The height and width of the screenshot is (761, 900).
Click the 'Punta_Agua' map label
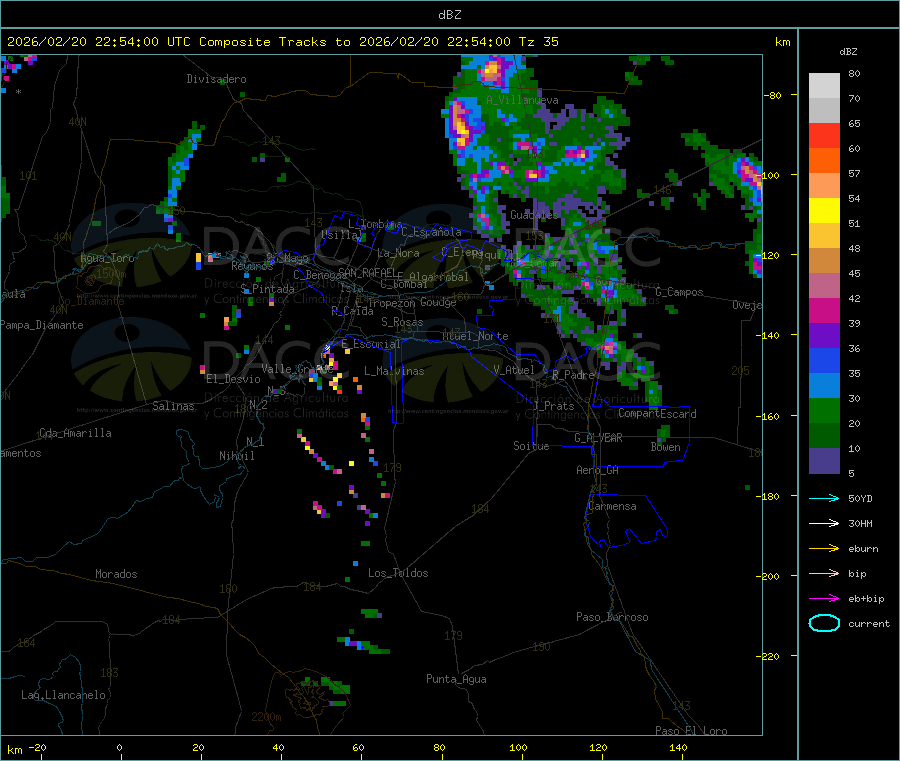coord(456,679)
